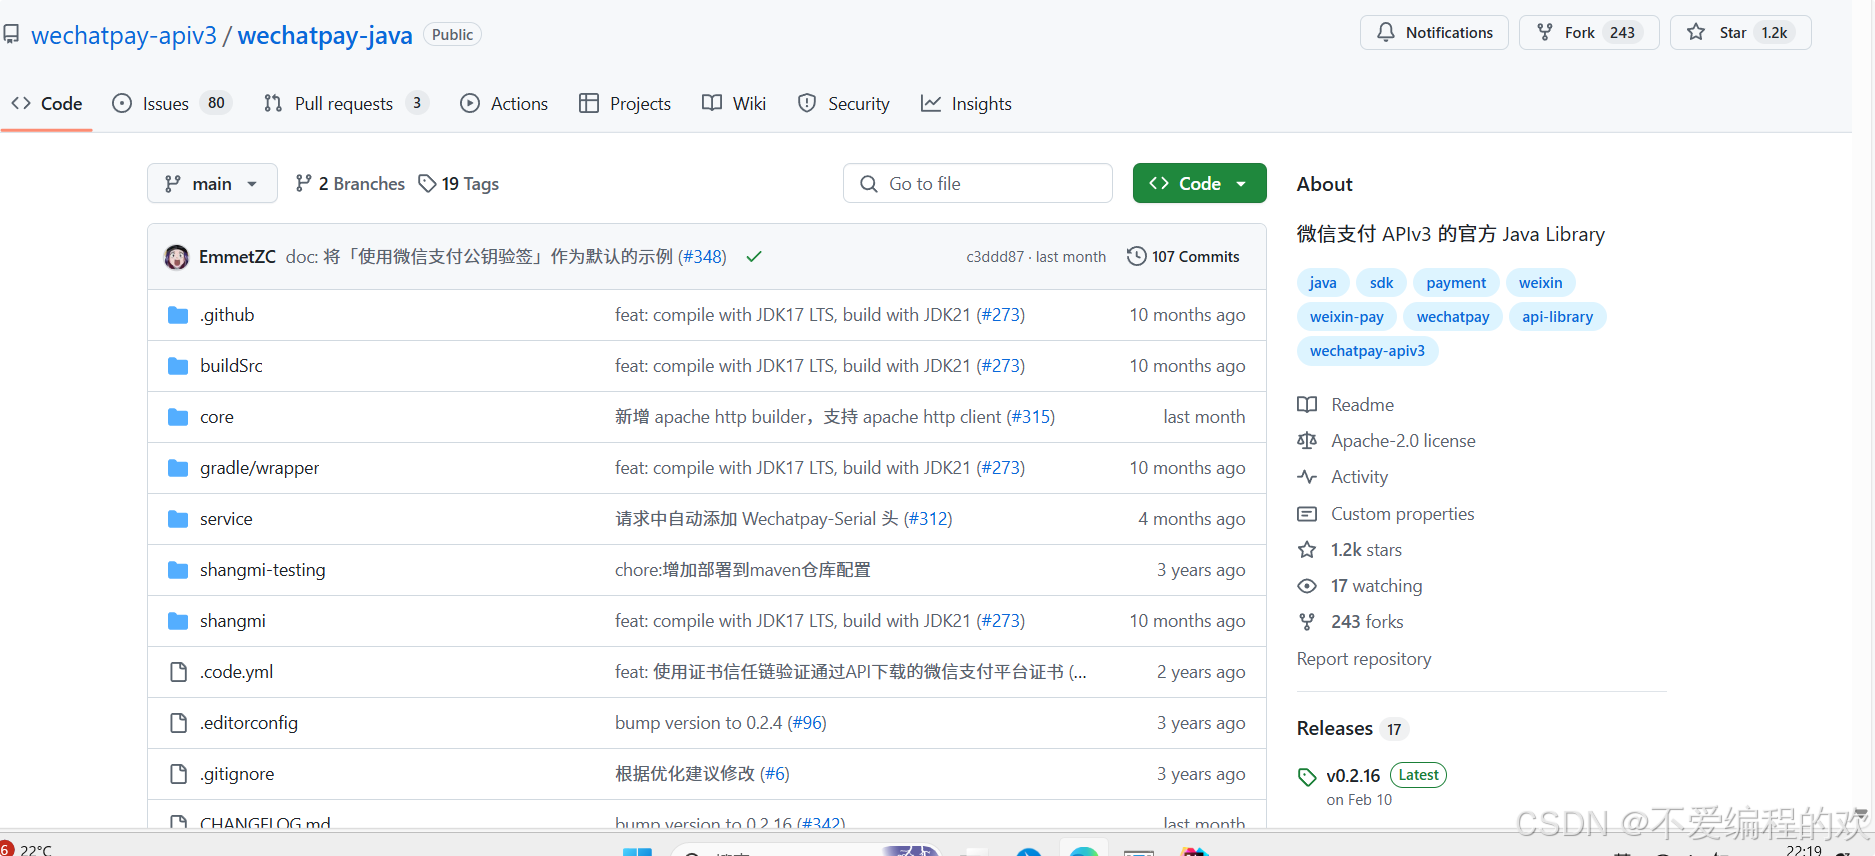Open the green Code dropdown button
The height and width of the screenshot is (856, 1875).
pos(1199,183)
